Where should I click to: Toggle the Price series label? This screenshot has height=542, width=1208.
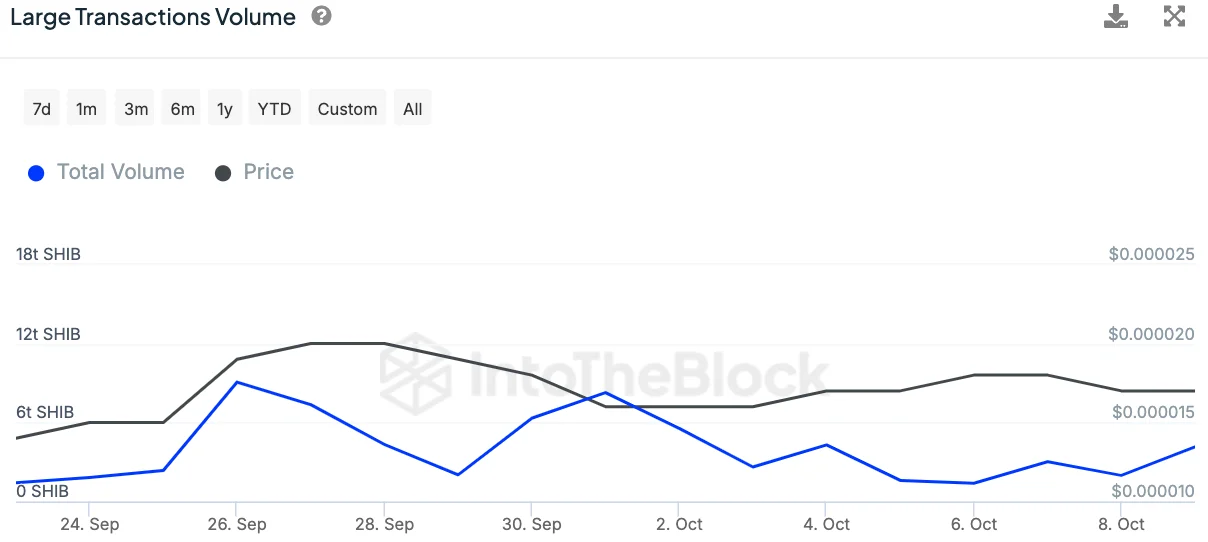pyautogui.click(x=268, y=172)
